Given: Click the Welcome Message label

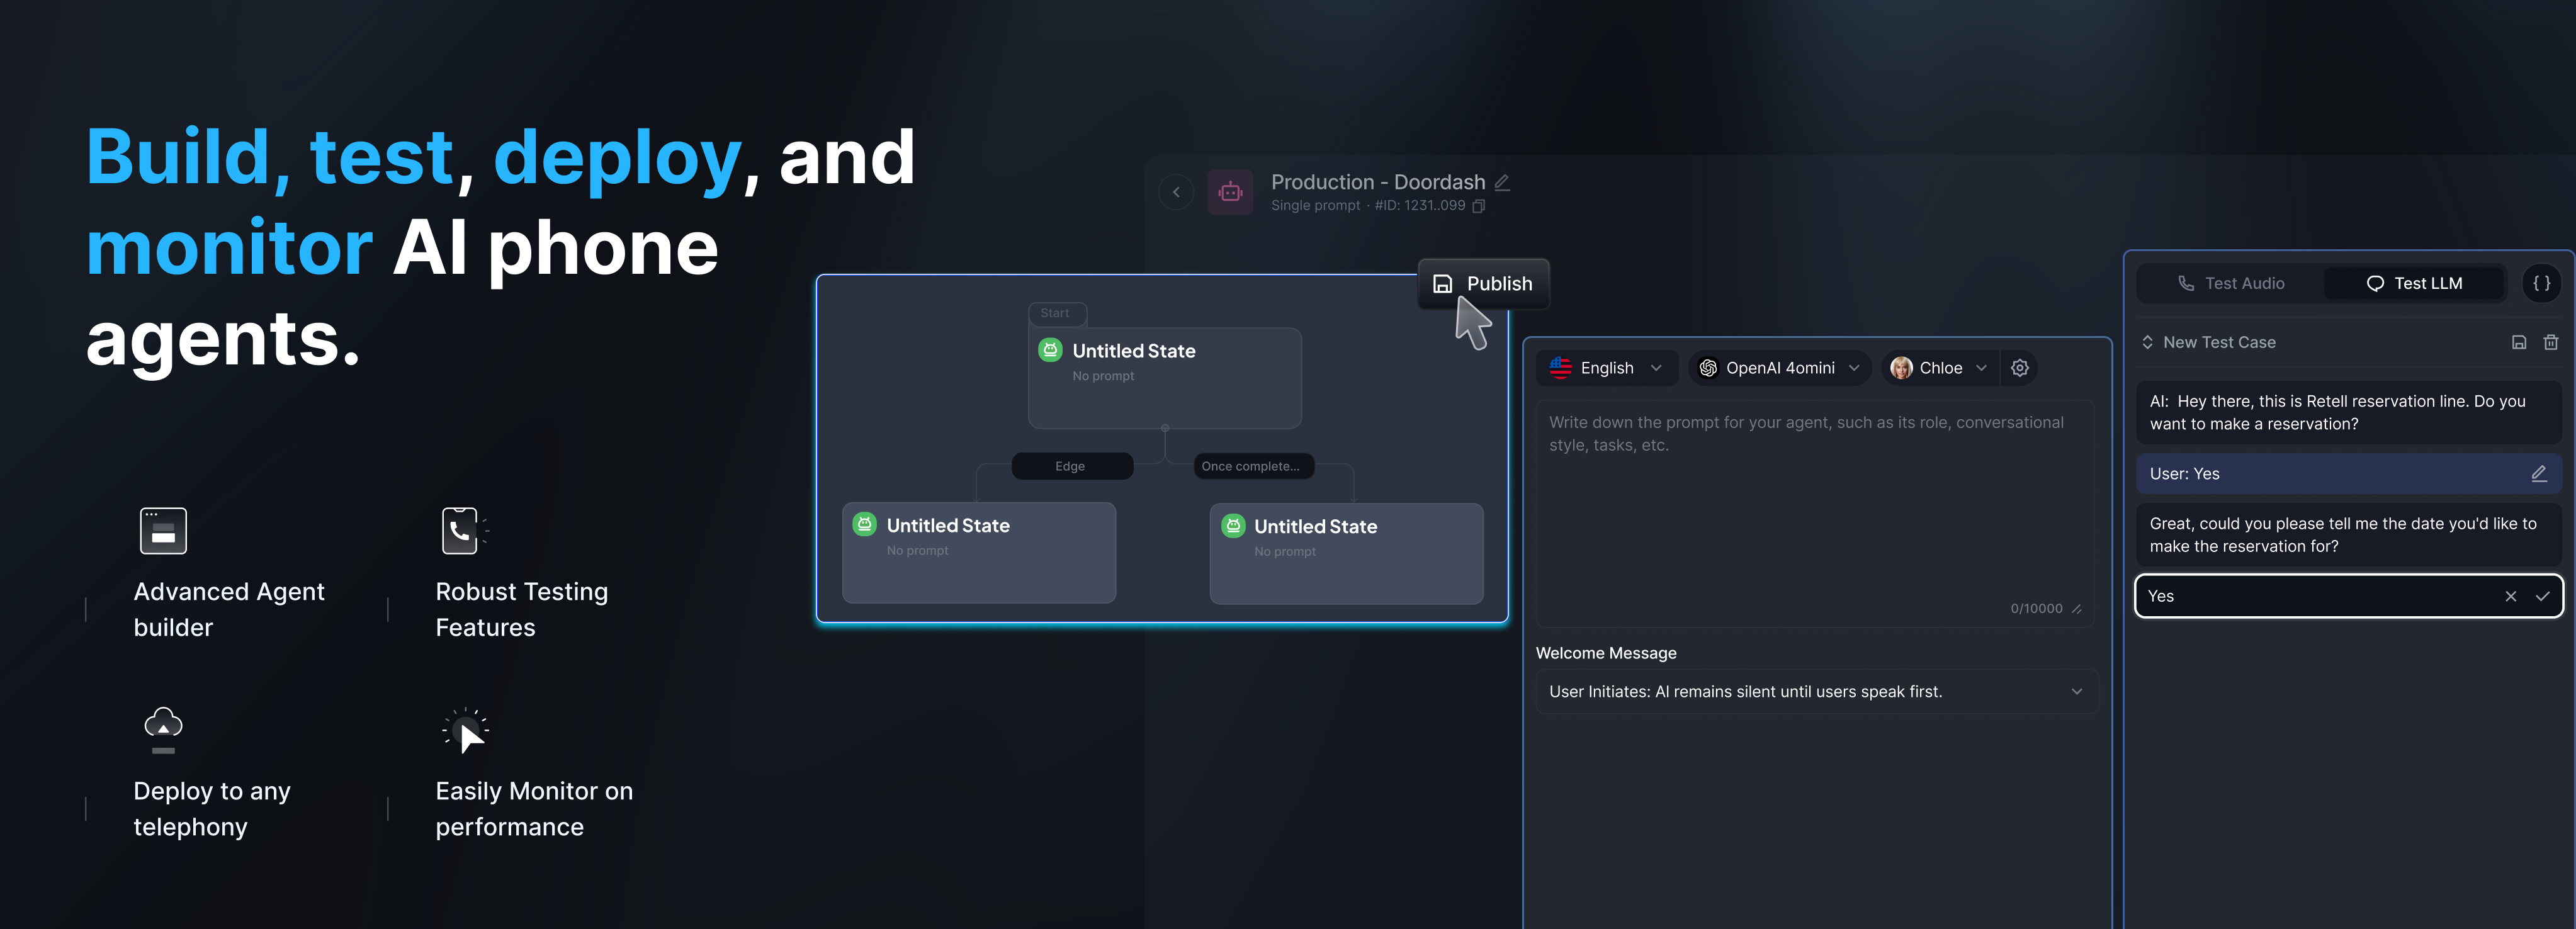Looking at the screenshot, I should pyautogui.click(x=1606, y=653).
